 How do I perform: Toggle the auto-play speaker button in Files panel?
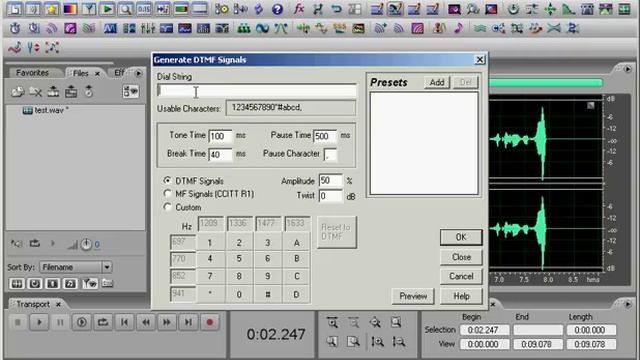[16, 244]
